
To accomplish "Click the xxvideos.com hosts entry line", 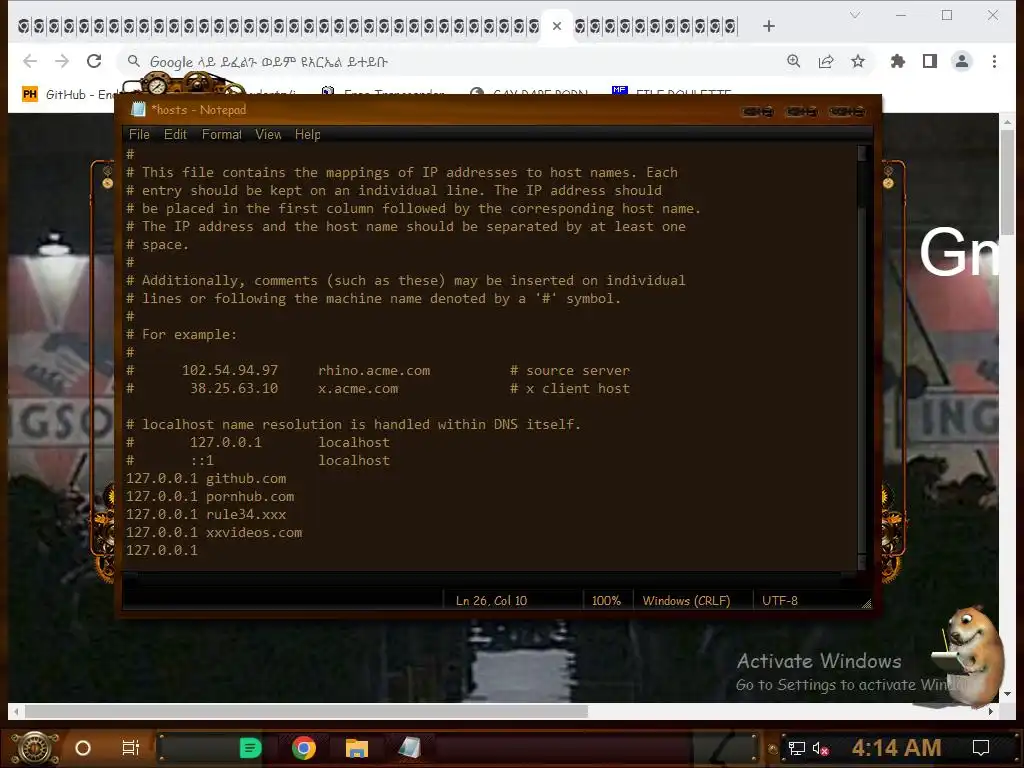I will click(x=214, y=532).
